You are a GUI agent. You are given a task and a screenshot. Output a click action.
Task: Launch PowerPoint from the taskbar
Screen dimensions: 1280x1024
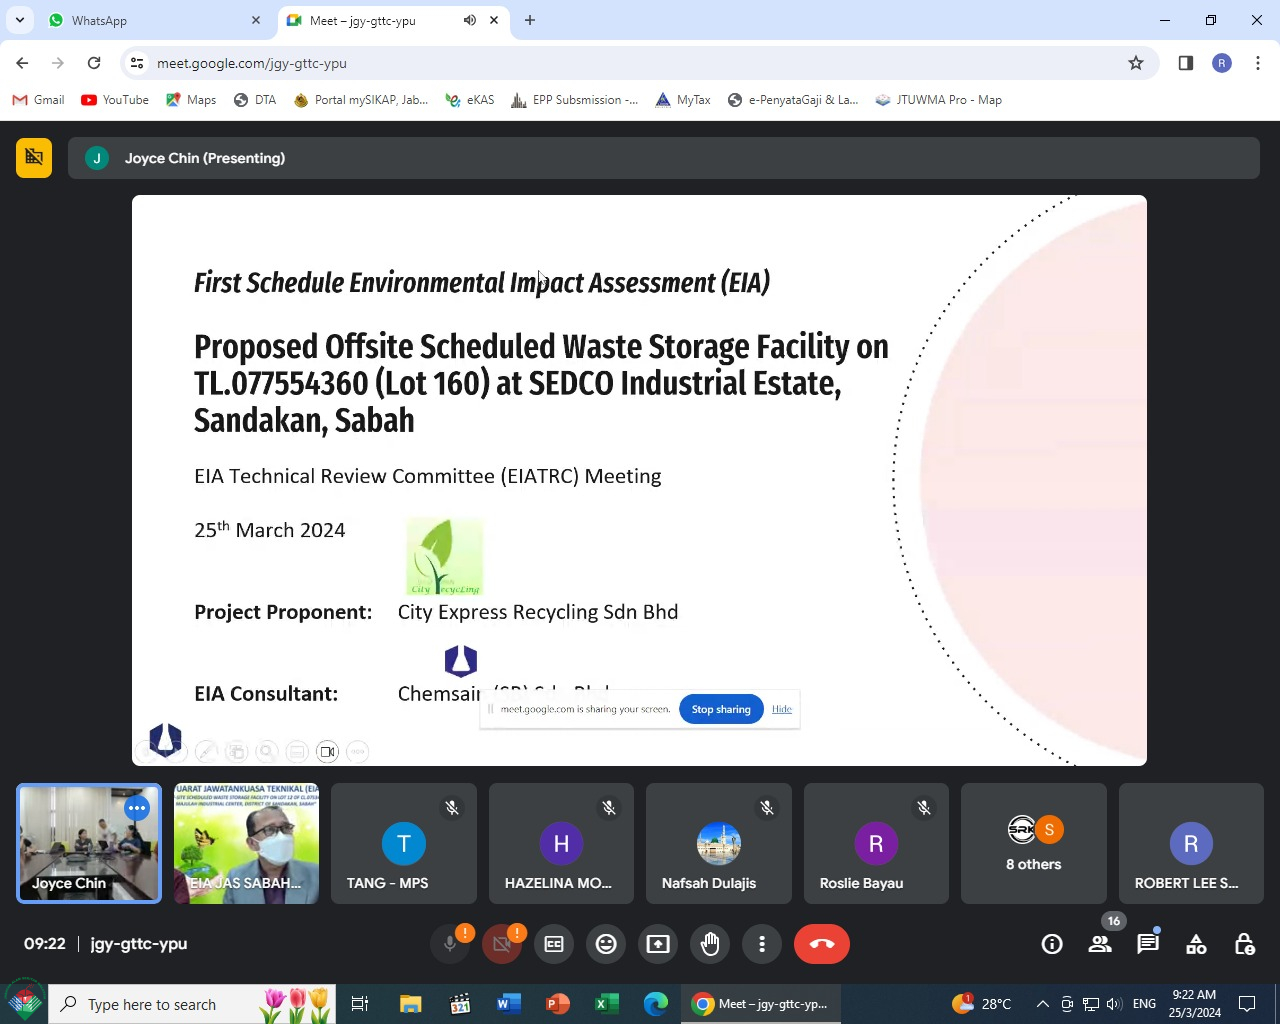click(558, 1004)
